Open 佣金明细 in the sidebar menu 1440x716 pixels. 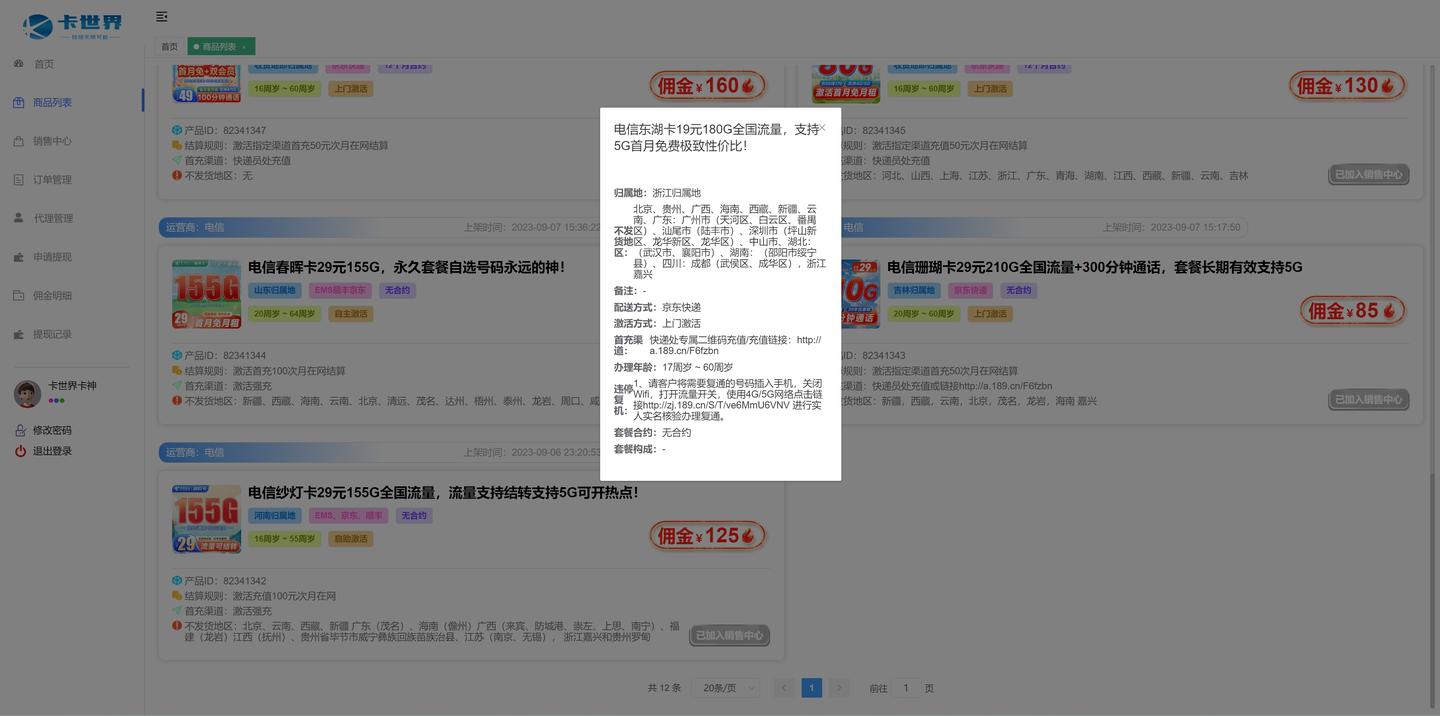(52, 296)
